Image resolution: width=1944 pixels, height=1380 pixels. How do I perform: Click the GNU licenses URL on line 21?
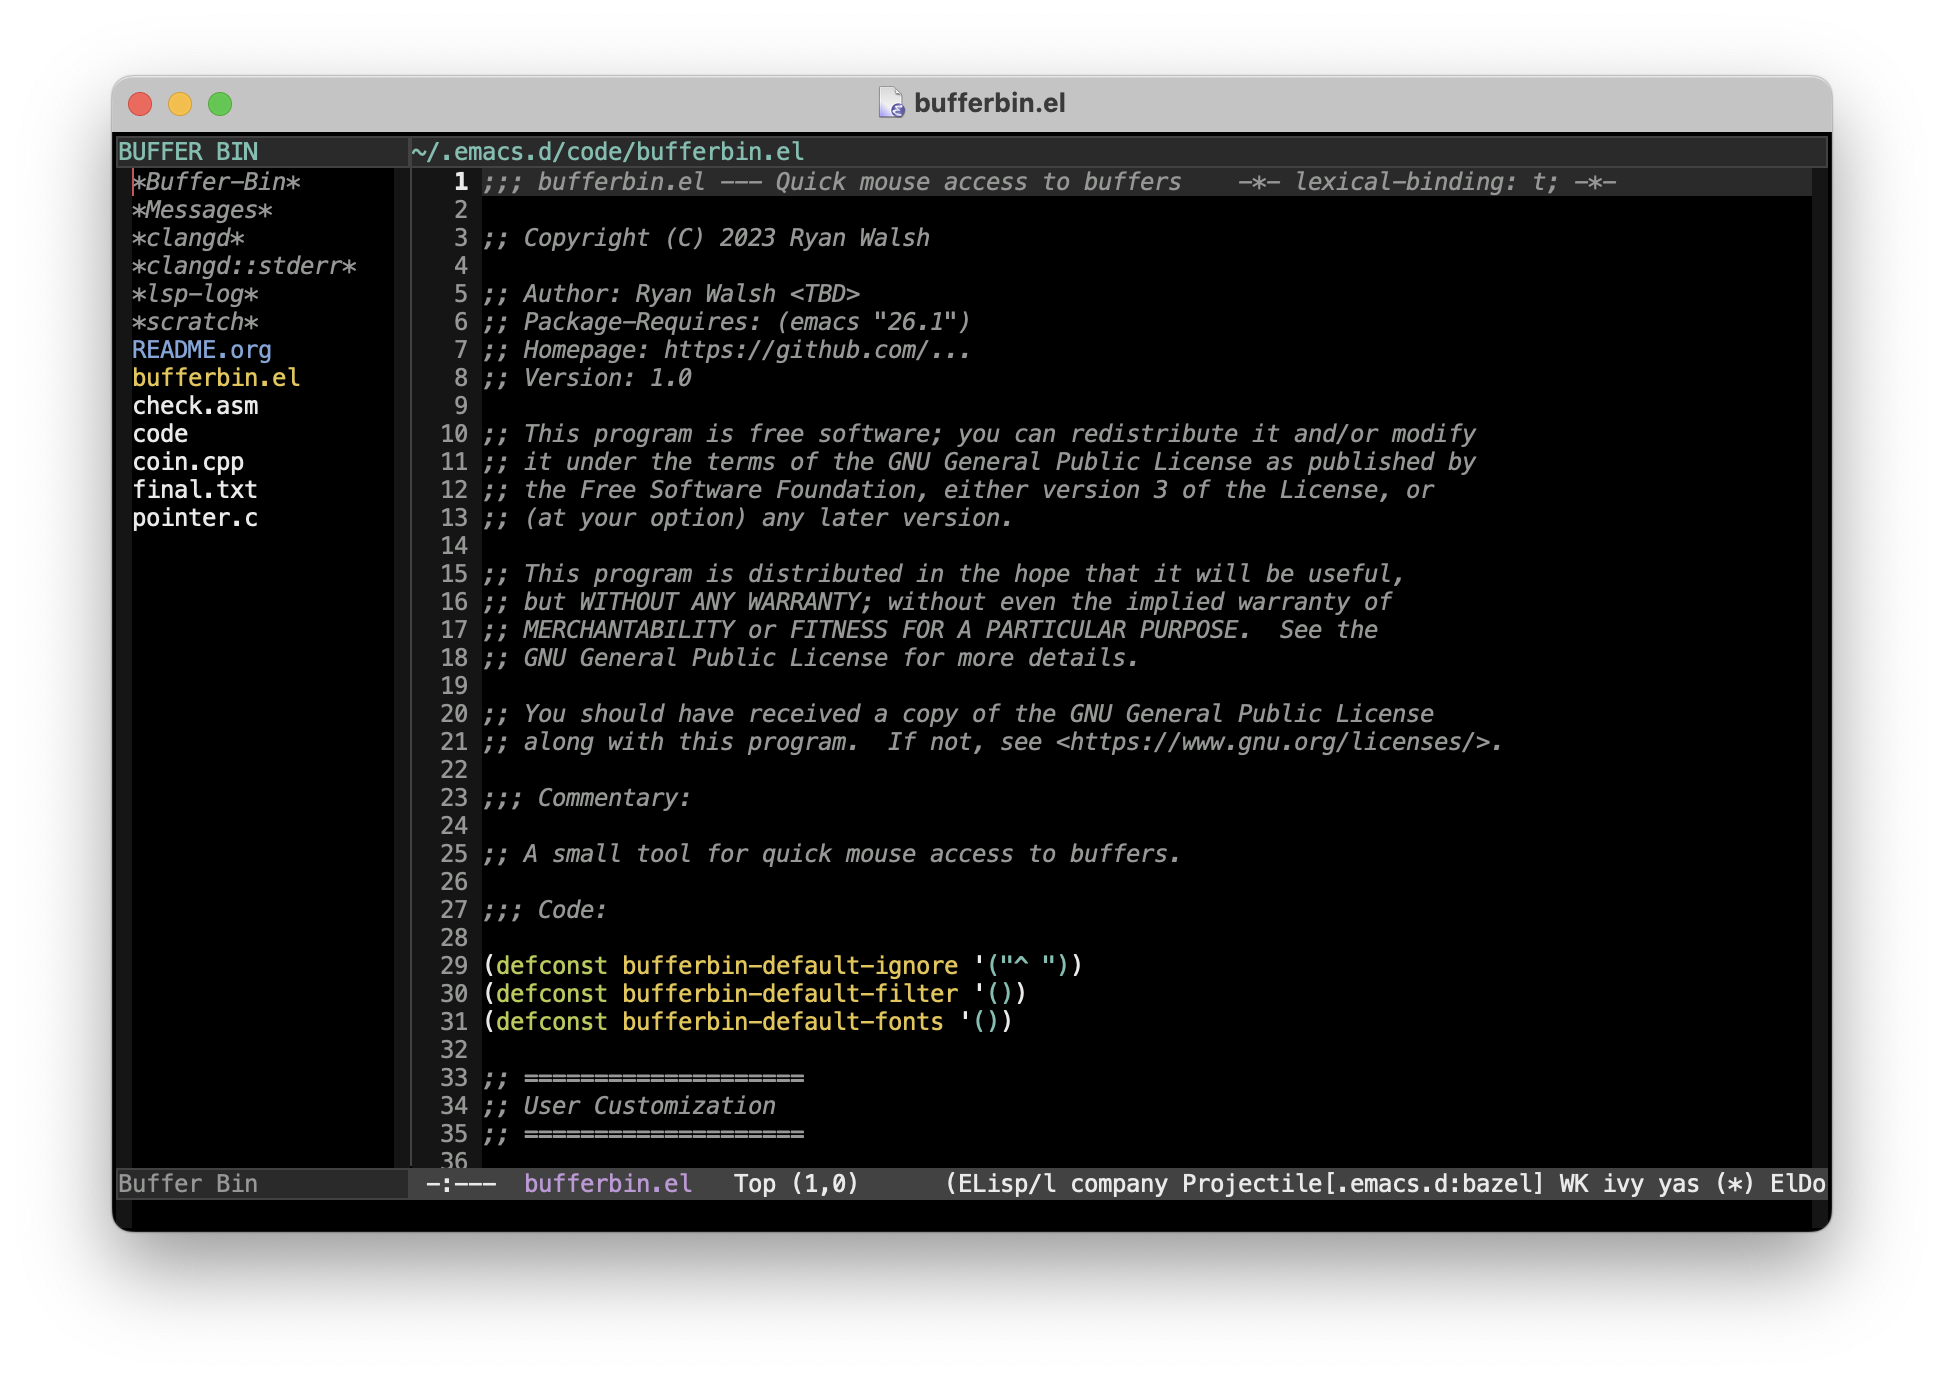[1279, 742]
